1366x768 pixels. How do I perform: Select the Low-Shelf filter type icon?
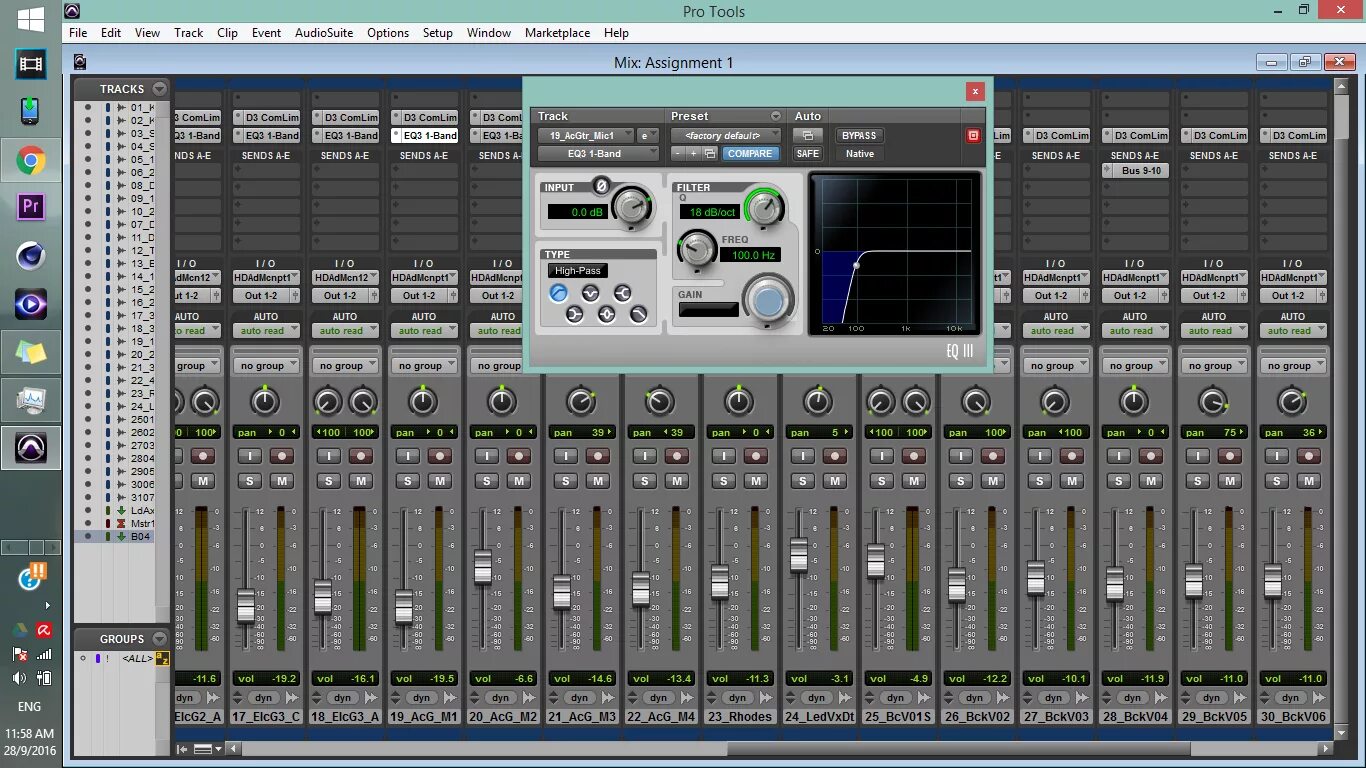tap(574, 315)
